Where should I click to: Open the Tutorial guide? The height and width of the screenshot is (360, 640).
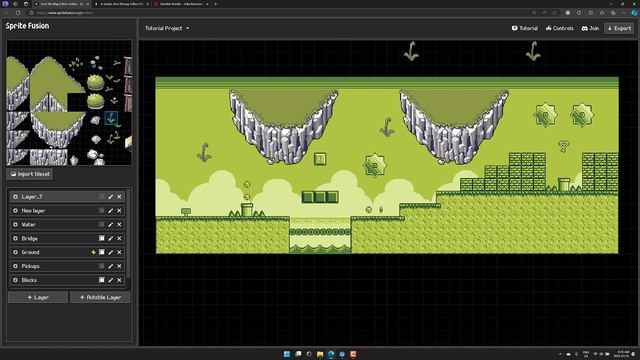[x=524, y=28]
